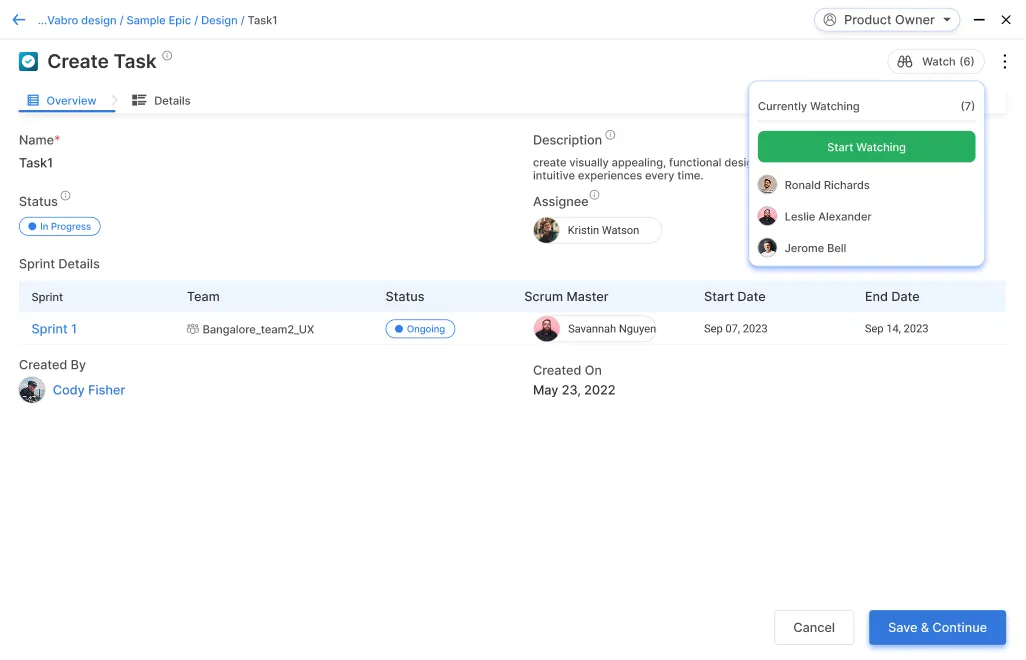Click the Create Task checkmark icon
The image size is (1026, 660).
(x=29, y=62)
